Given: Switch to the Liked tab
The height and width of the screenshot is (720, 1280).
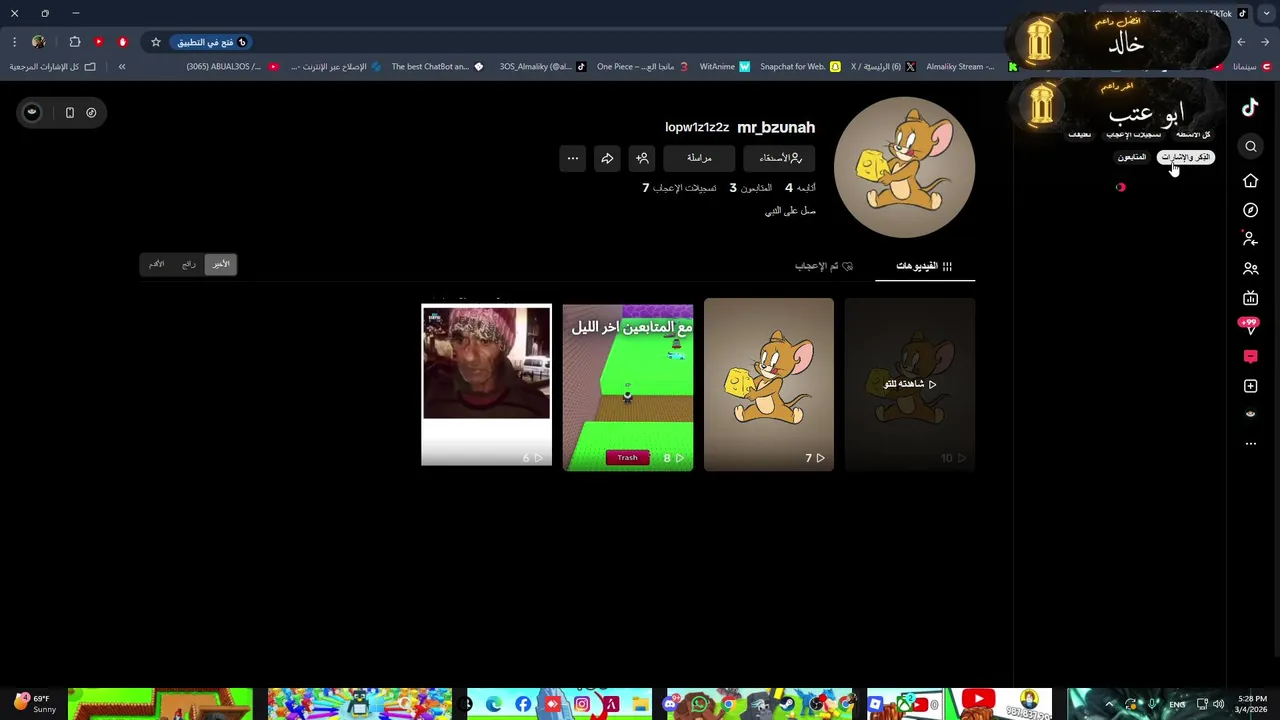Looking at the screenshot, I should [x=824, y=266].
